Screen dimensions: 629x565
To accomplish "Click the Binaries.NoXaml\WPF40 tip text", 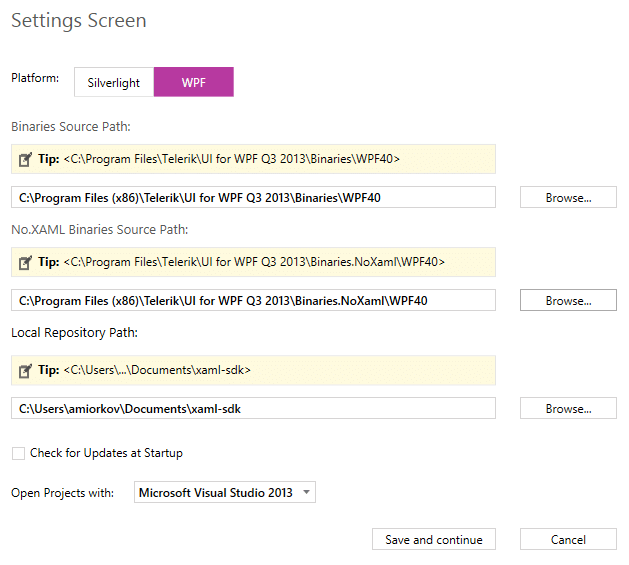I will 254,262.
